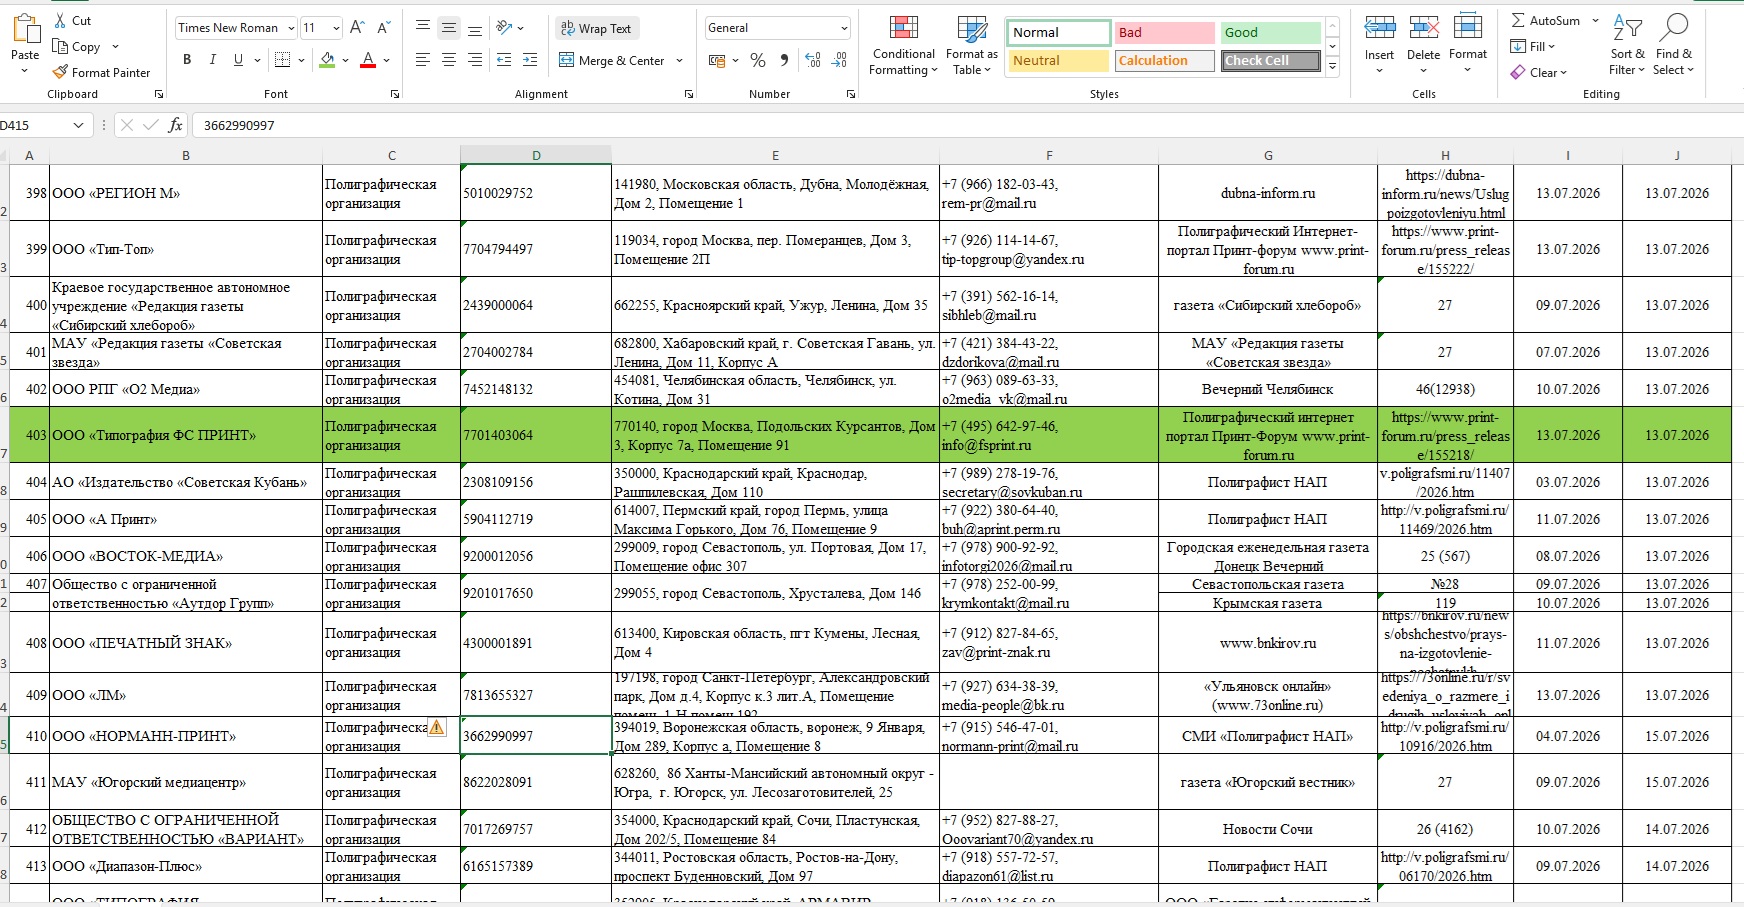Apply Accounting Number Format icon
1744x907 pixels.
[717, 60]
